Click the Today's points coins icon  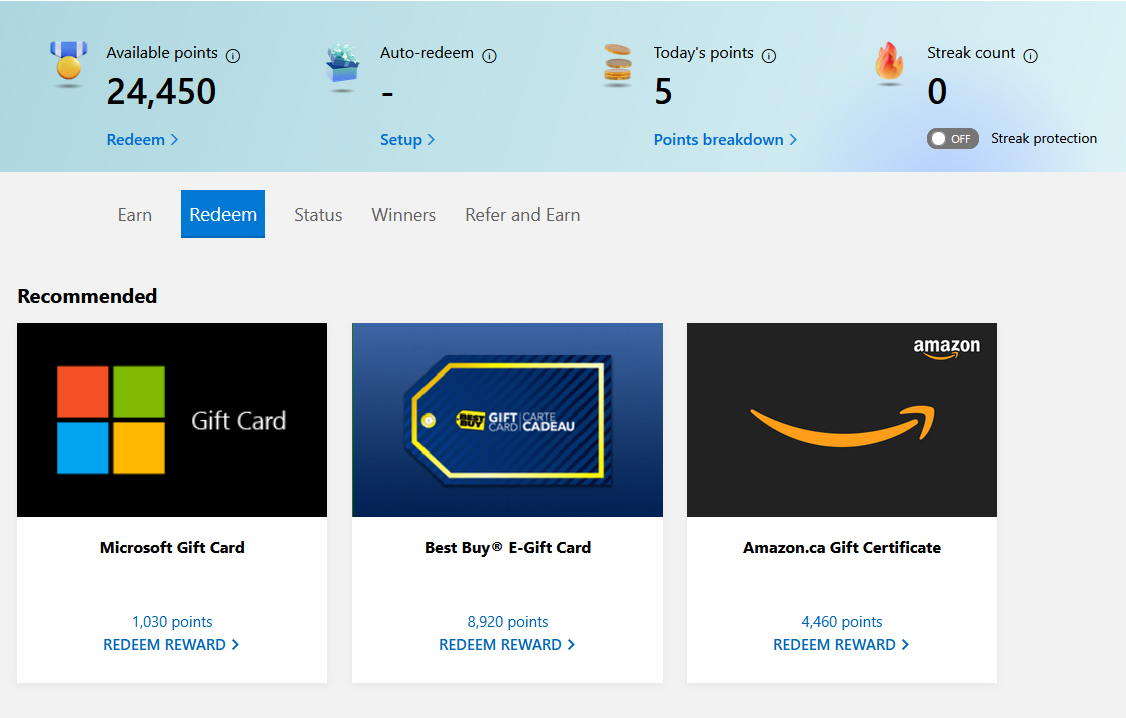pyautogui.click(x=618, y=64)
